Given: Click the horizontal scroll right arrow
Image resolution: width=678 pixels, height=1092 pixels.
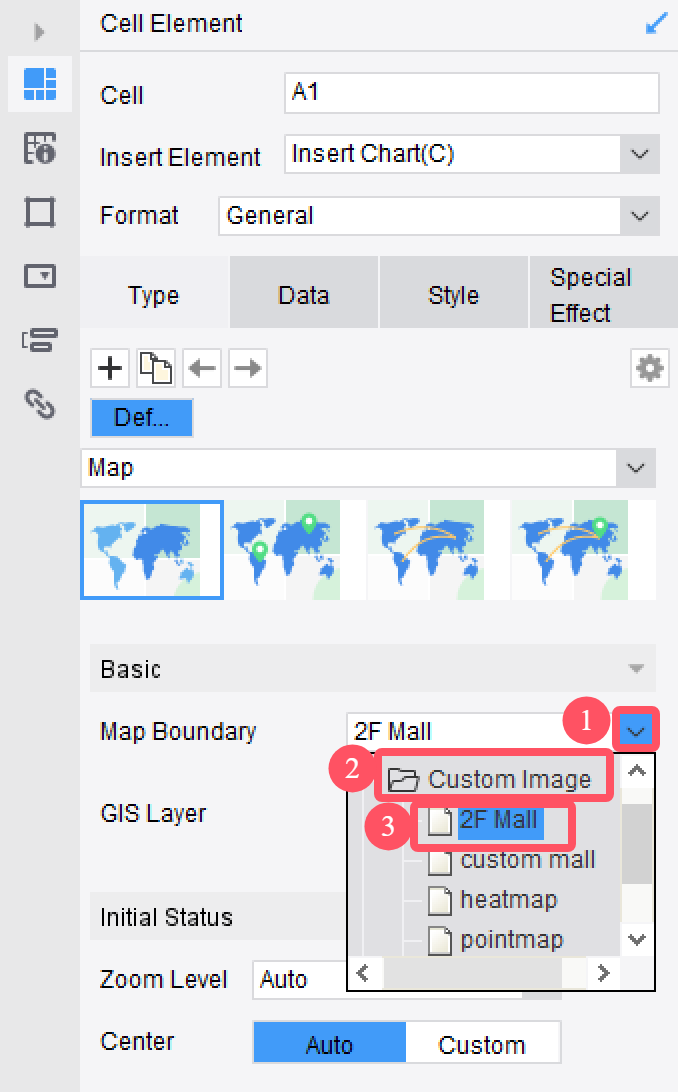Looking at the screenshot, I should [603, 972].
